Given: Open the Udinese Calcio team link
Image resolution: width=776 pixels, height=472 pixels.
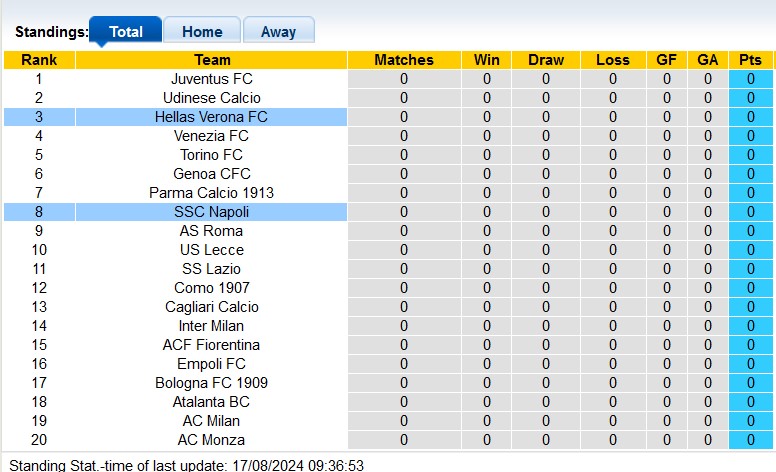Looking at the screenshot, I should pyautogui.click(x=211, y=98).
